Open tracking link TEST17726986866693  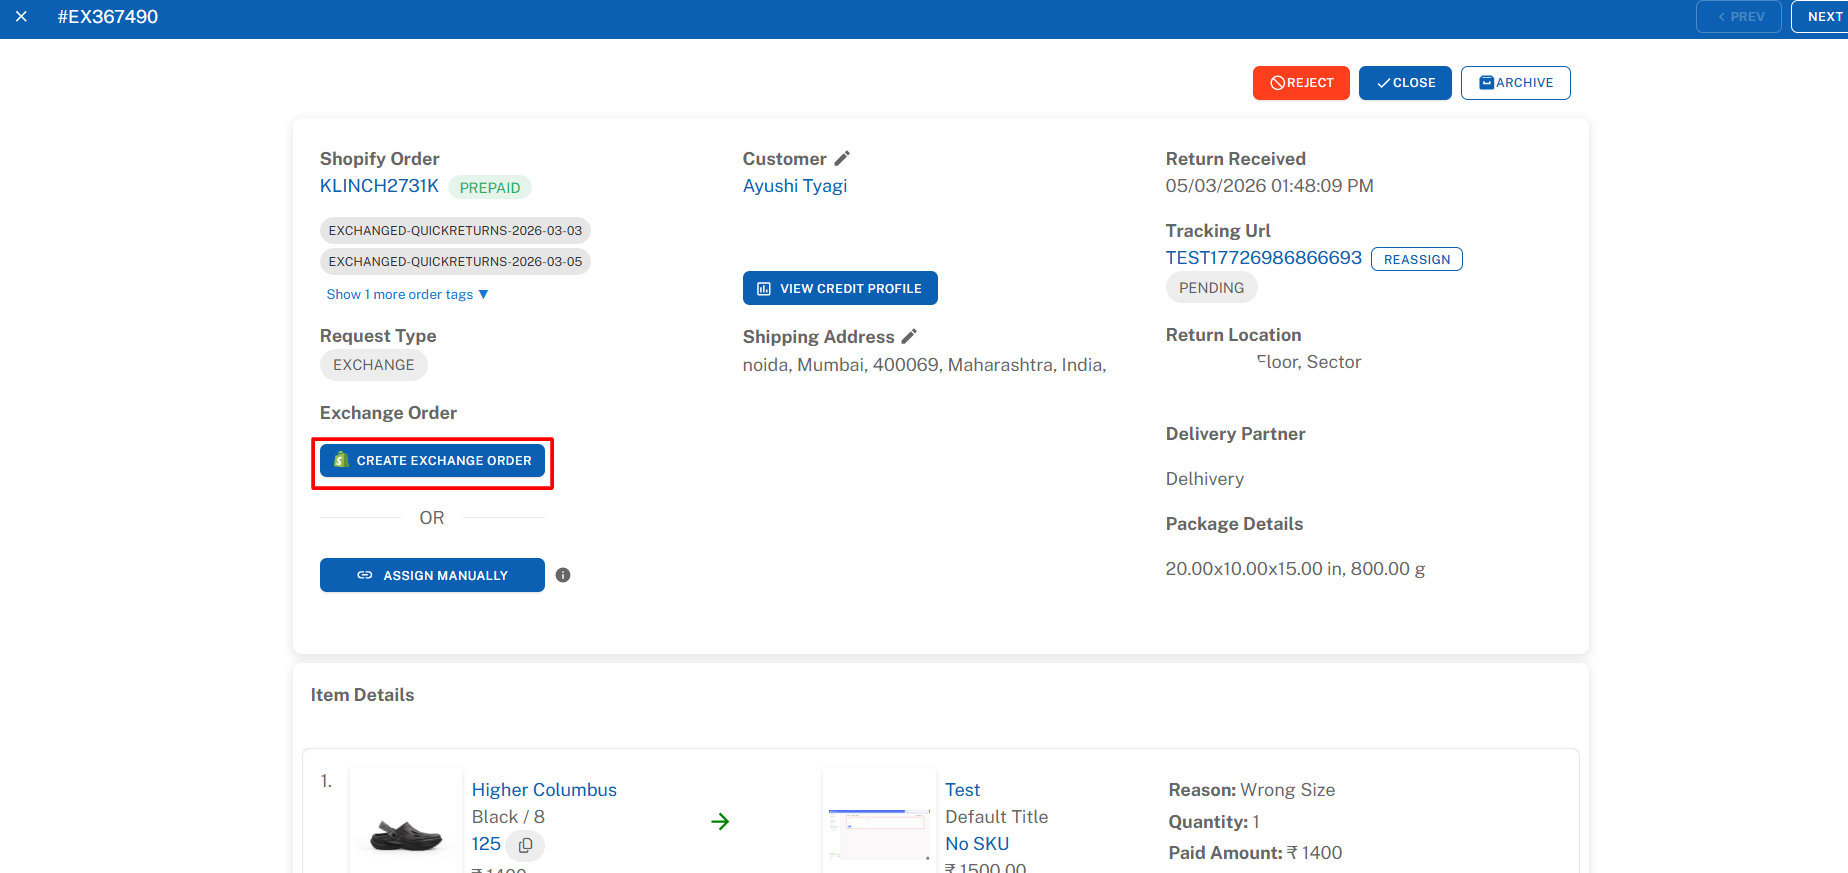tap(1263, 258)
